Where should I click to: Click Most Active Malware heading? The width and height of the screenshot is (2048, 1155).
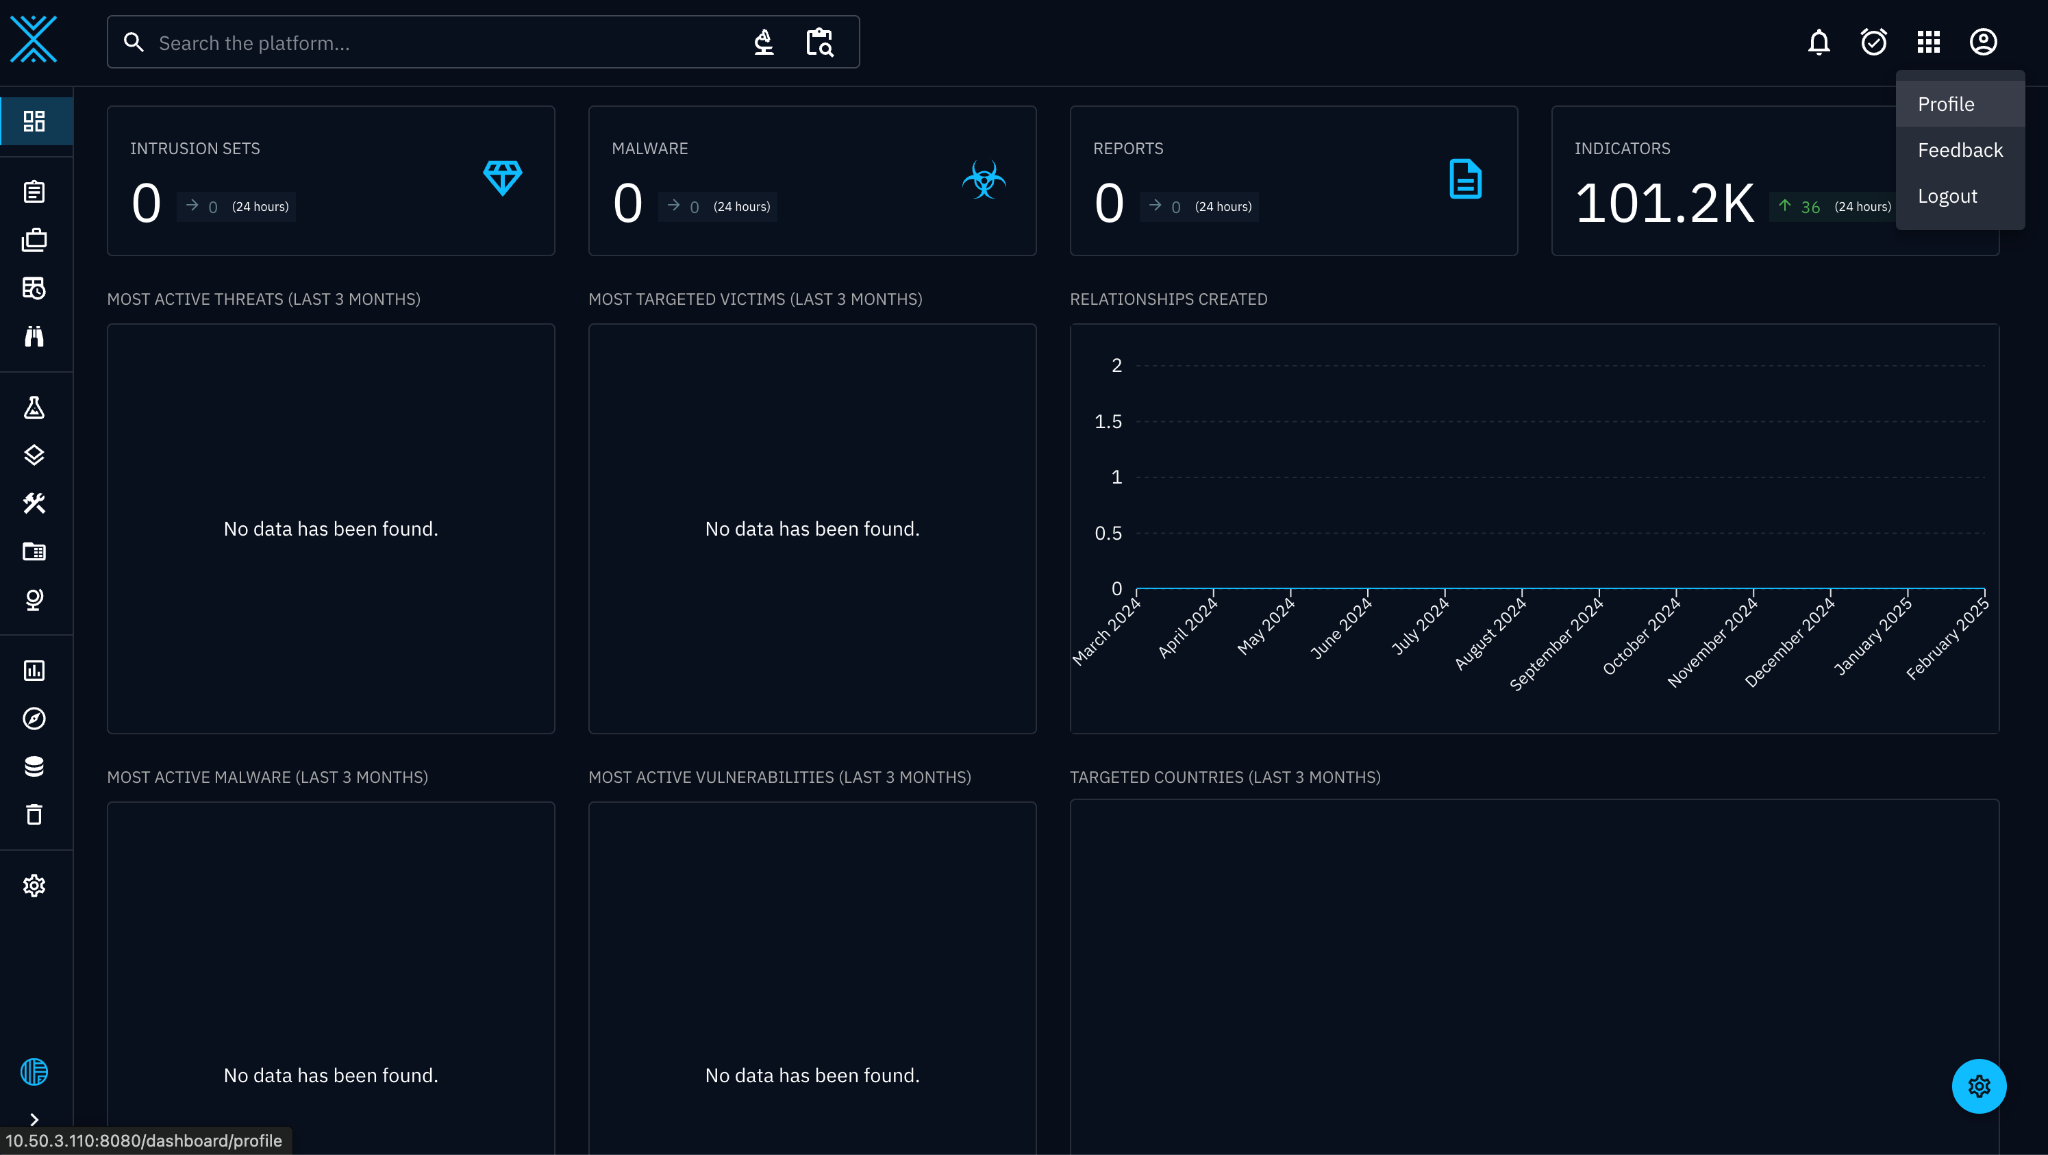[x=267, y=777]
